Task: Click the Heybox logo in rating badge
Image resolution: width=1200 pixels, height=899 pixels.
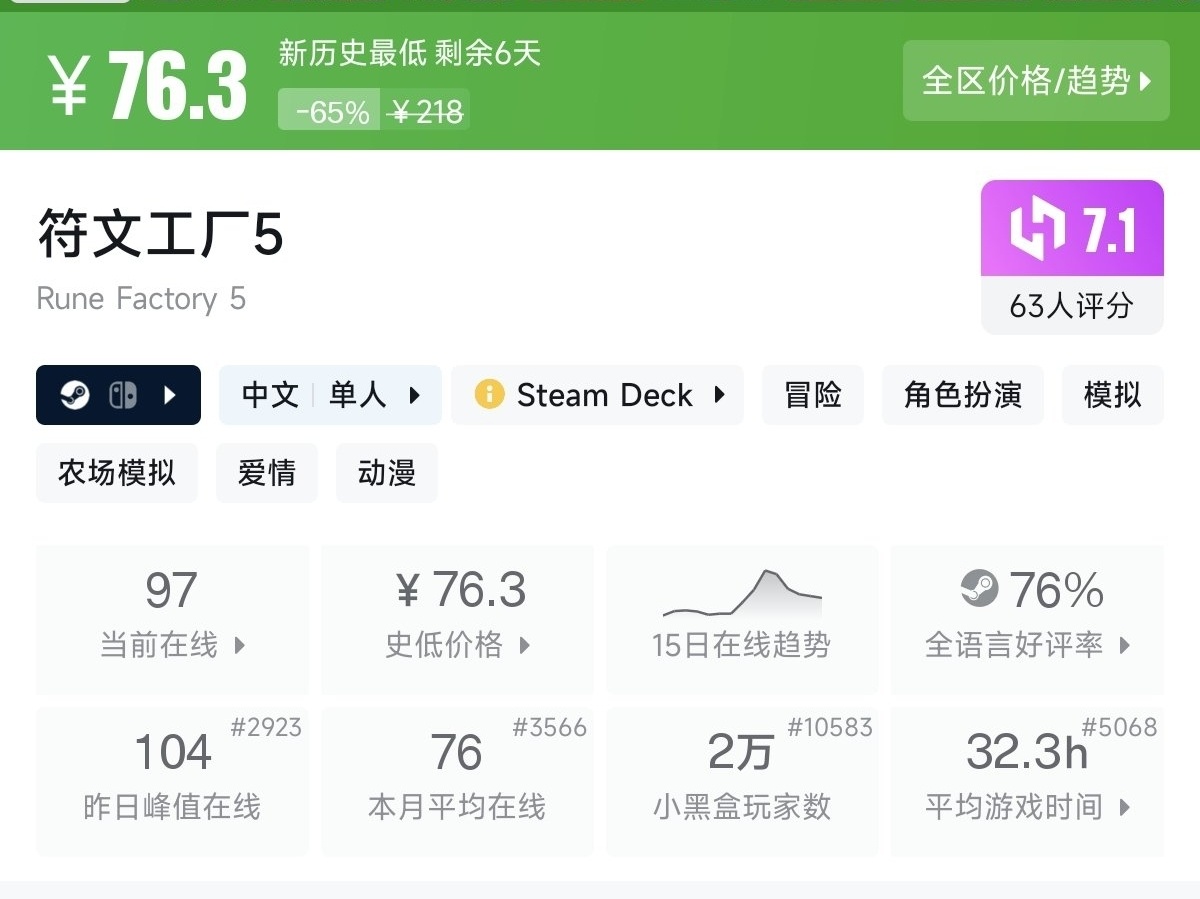Action: (1037, 229)
